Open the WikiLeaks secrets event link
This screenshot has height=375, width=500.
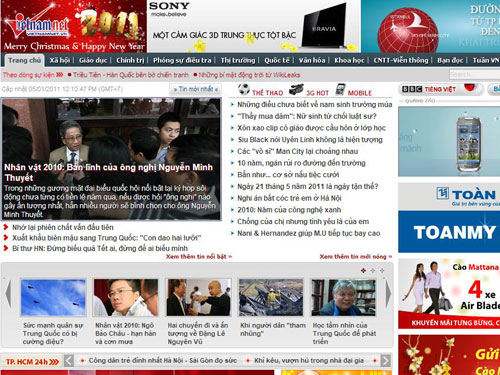pos(249,75)
